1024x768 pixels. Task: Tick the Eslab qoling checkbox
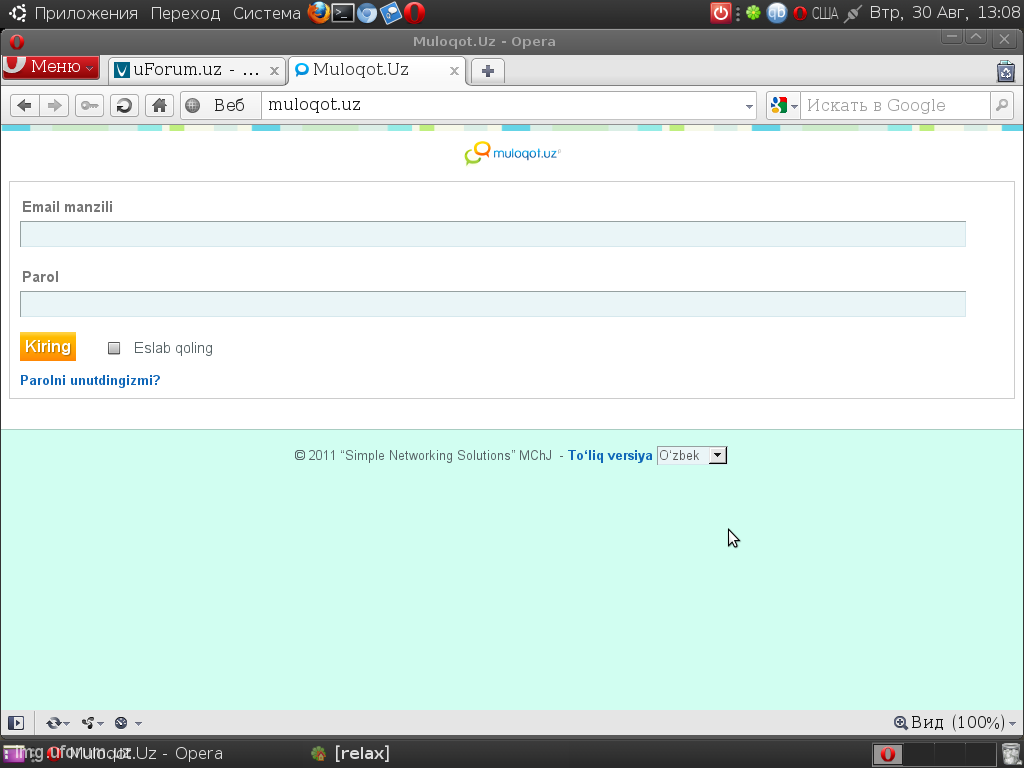[114, 348]
